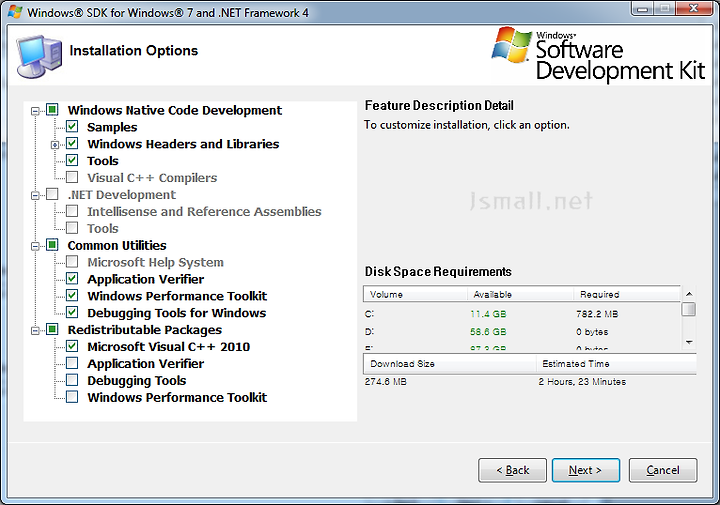Select the Microsoft Help System label
Viewport: 720px width, 505px height.
(155, 262)
